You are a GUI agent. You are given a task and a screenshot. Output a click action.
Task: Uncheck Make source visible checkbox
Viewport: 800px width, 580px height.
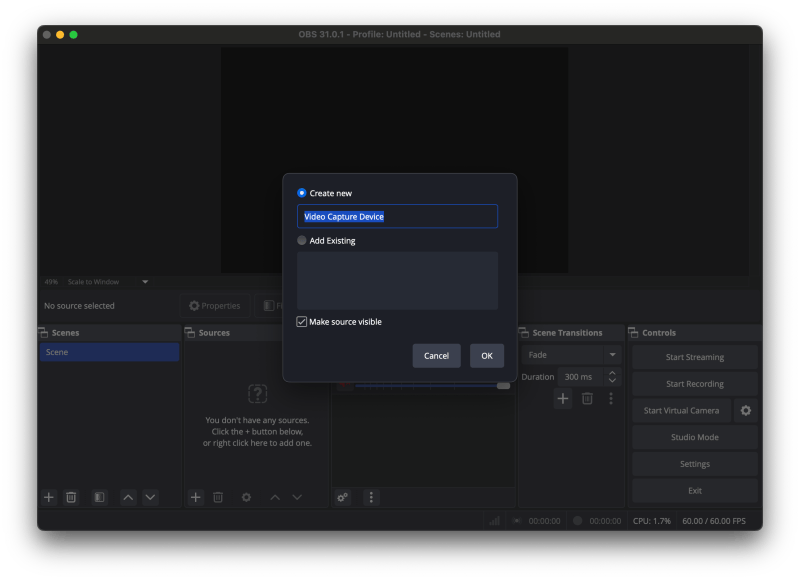tap(302, 321)
